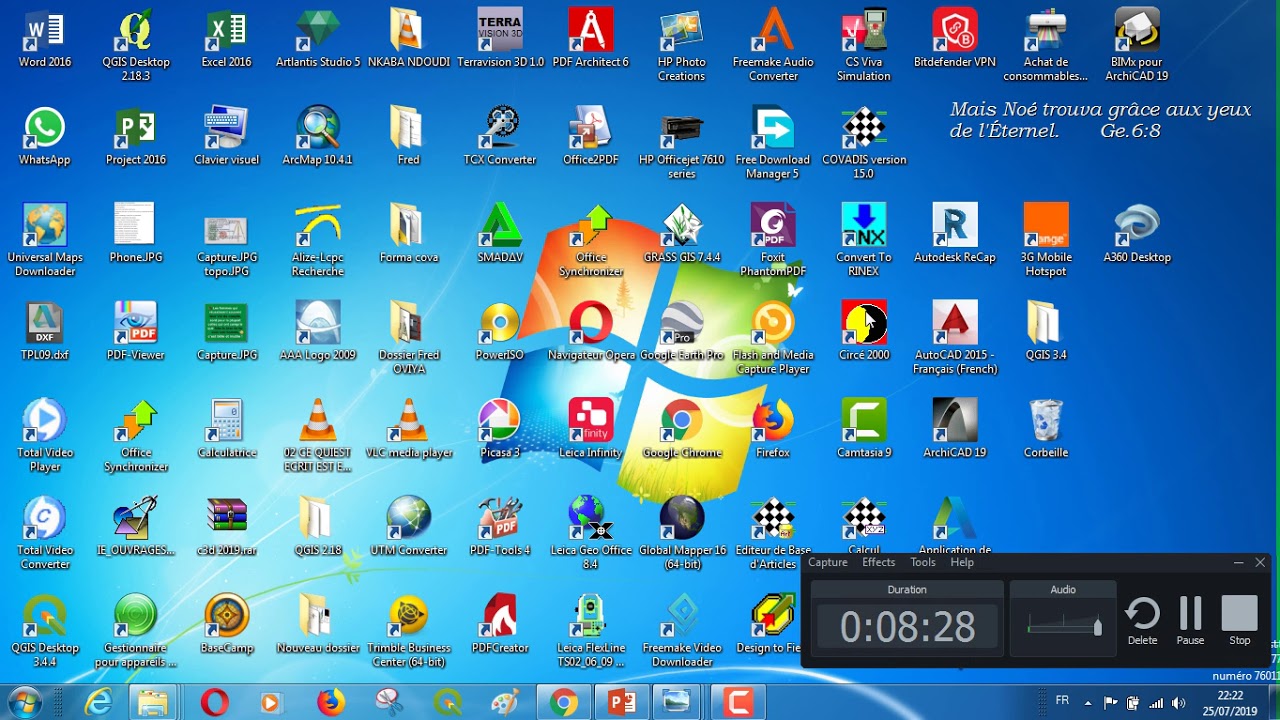Open the PDFCreator desktop icon

(x=500, y=626)
